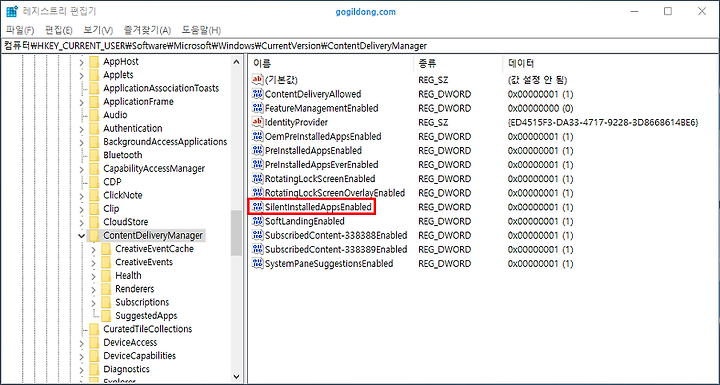Click the SilentInstalledAppsEnabled DWORD icon
The image size is (720, 385).
pyautogui.click(x=258, y=207)
